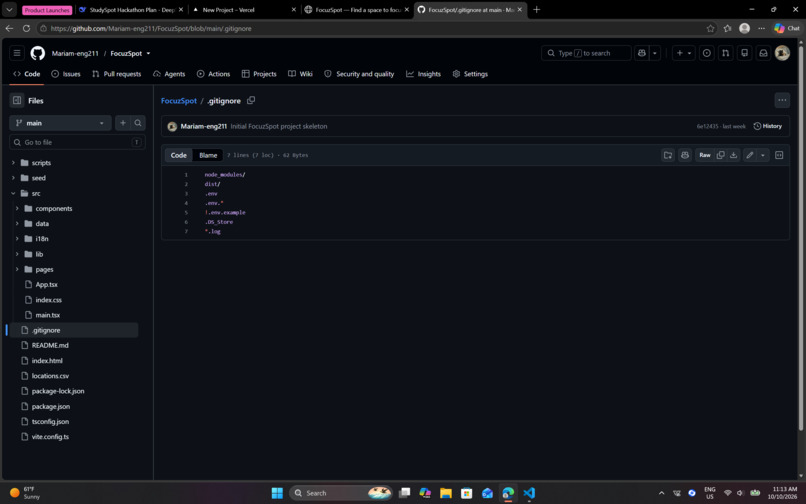The height and width of the screenshot is (504, 806).
Task: Ask Copilot about this file icon
Action: pos(685,155)
